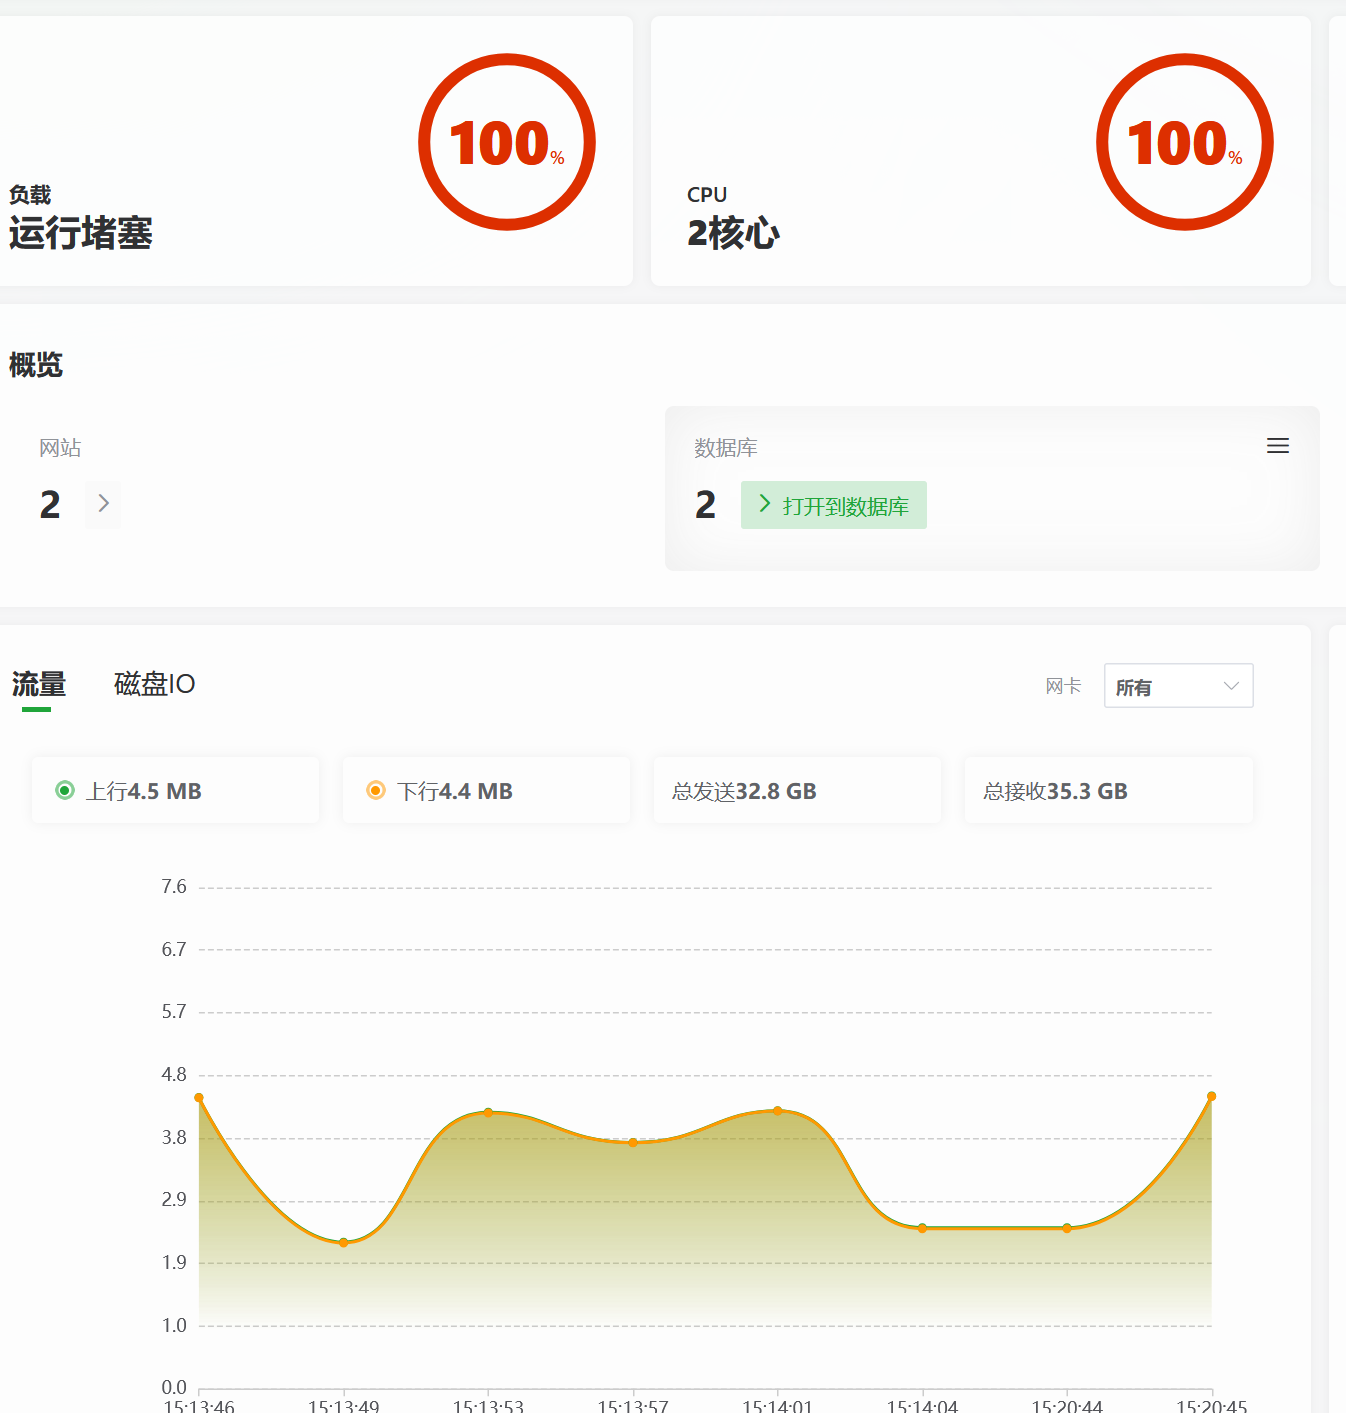Click the 运行堵塞 load status text
Viewport: 1346px width, 1413px height.
point(81,233)
